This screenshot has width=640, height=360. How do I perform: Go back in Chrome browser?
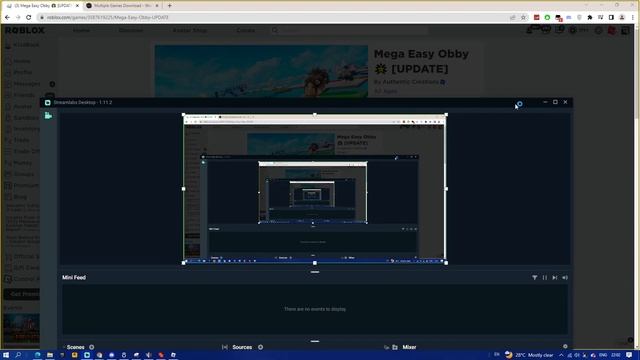(x=7, y=18)
